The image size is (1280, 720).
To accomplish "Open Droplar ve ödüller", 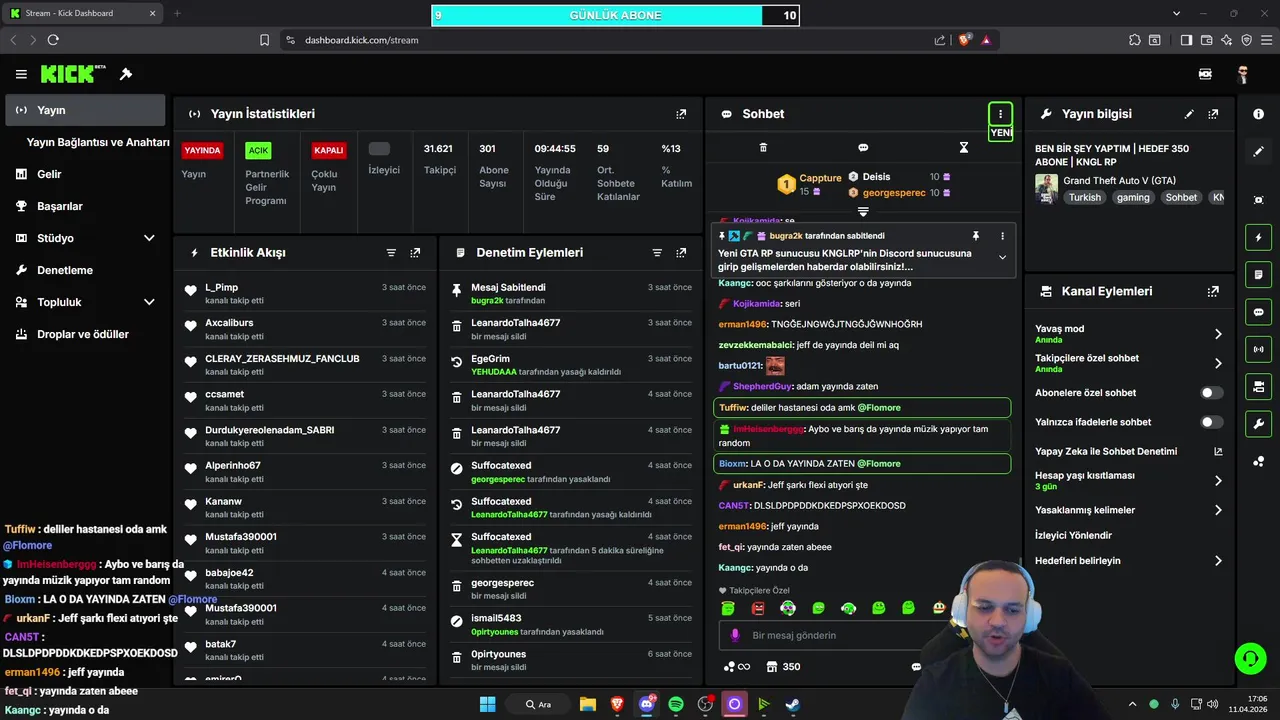I will click(85, 334).
